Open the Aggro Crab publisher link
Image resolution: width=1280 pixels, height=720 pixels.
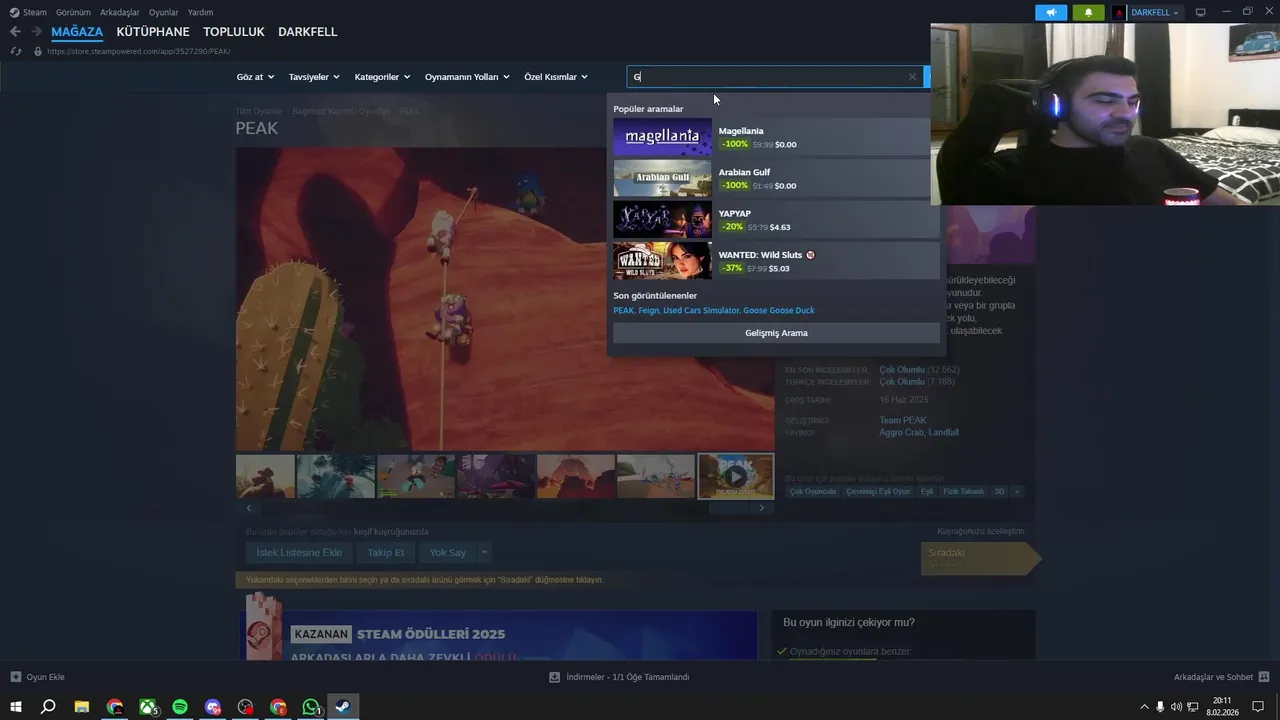(902, 433)
